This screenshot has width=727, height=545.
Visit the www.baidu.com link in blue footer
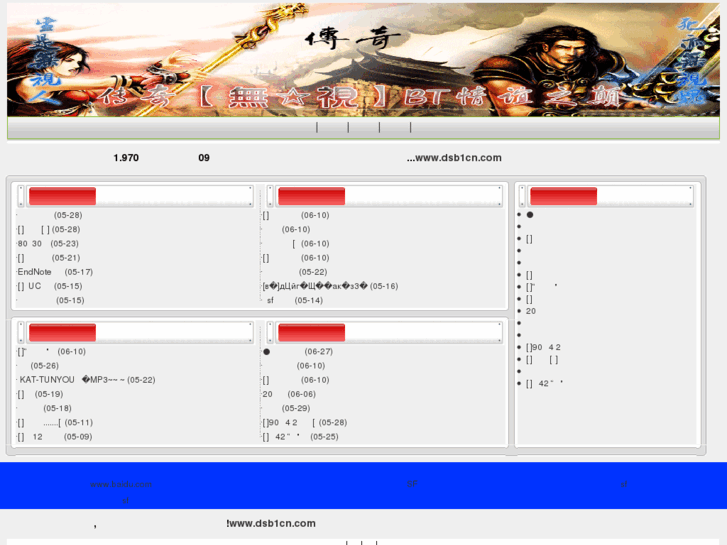point(121,484)
